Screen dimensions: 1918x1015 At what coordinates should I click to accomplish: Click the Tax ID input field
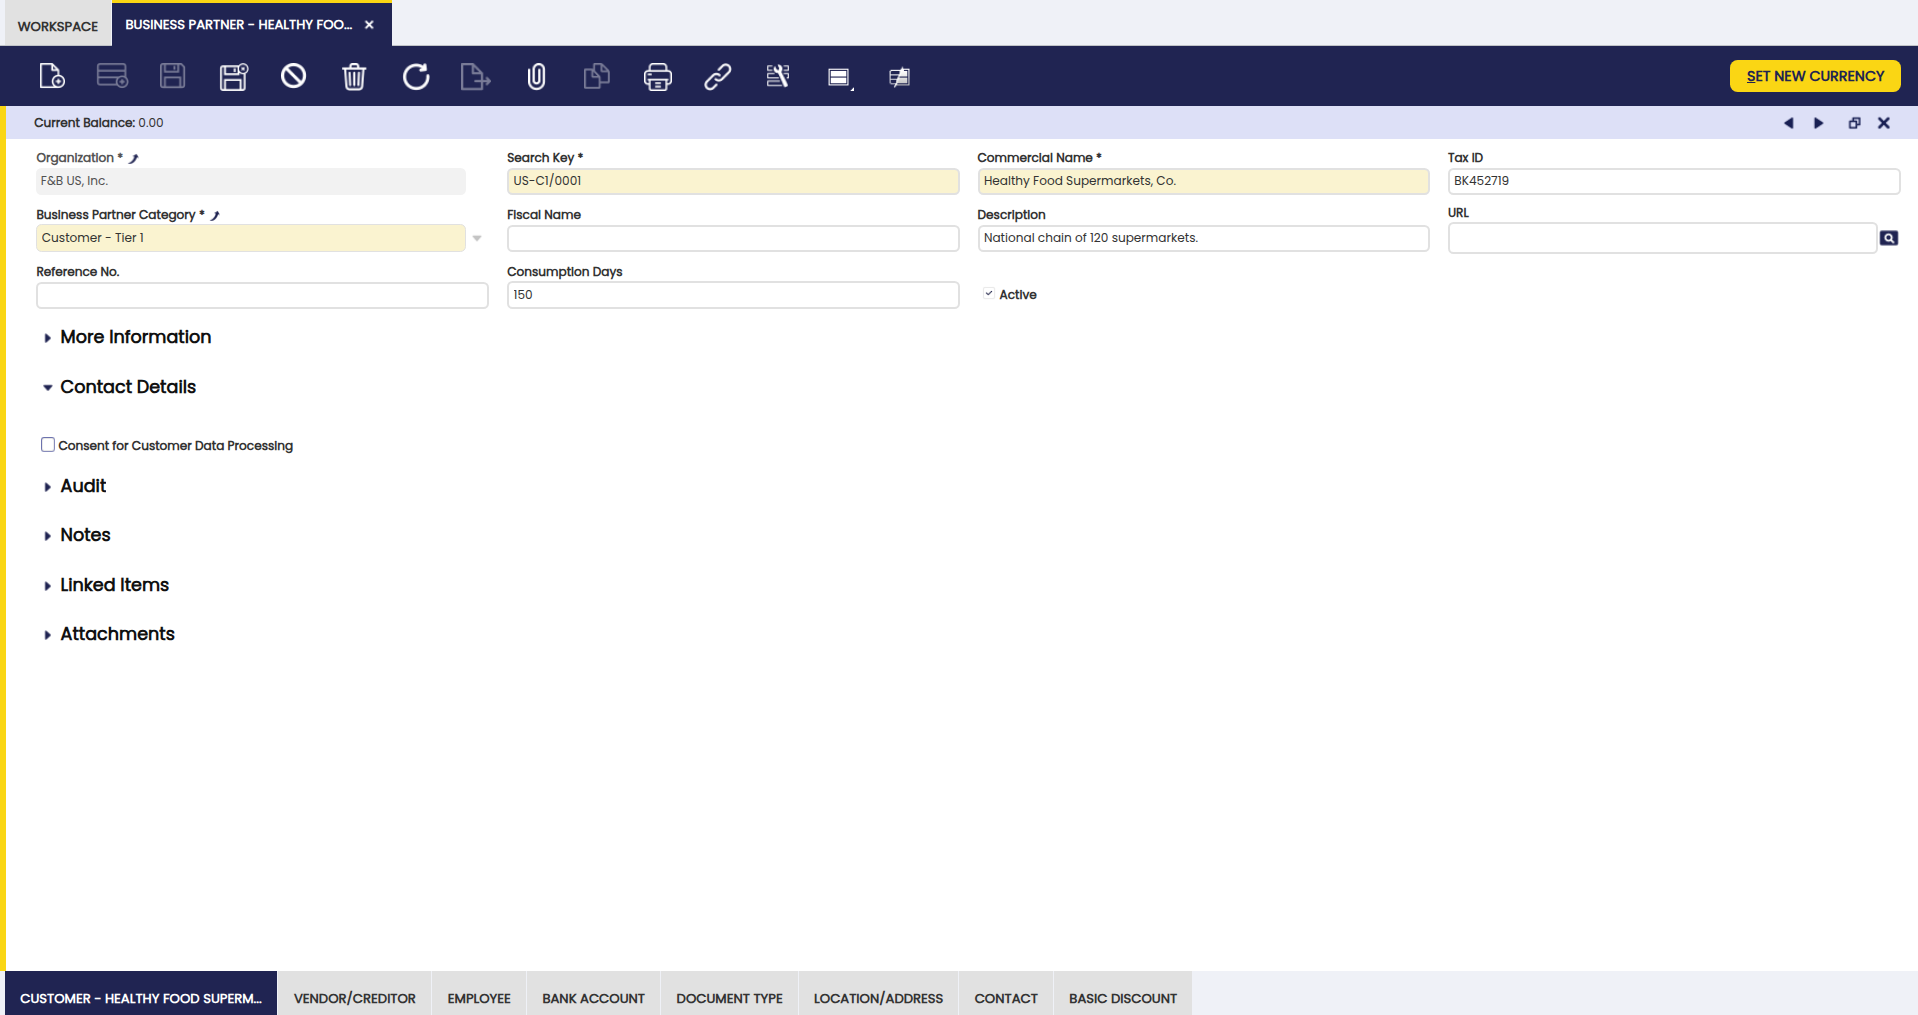(1672, 181)
